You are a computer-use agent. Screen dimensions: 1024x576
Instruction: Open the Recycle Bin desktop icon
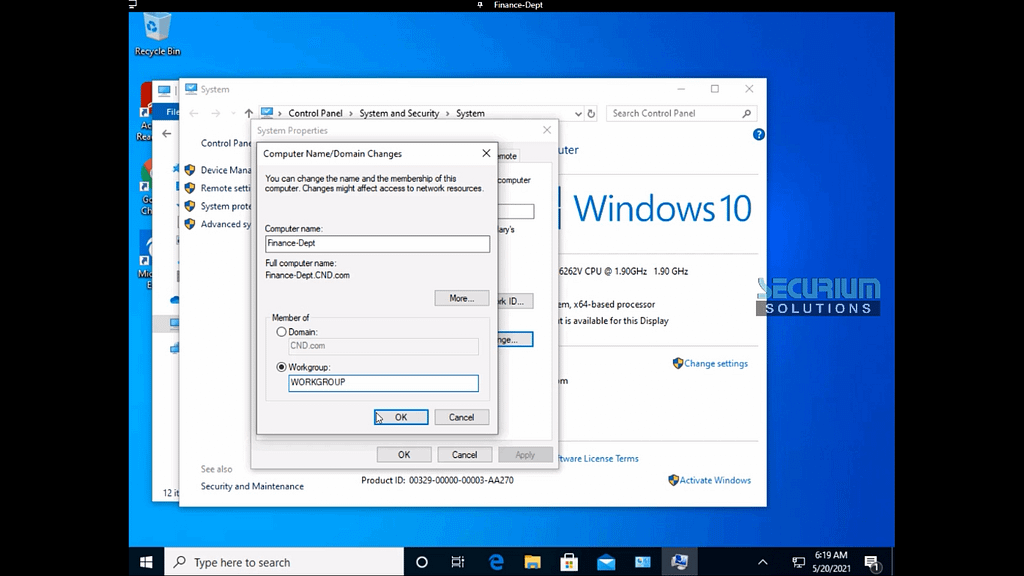157,34
